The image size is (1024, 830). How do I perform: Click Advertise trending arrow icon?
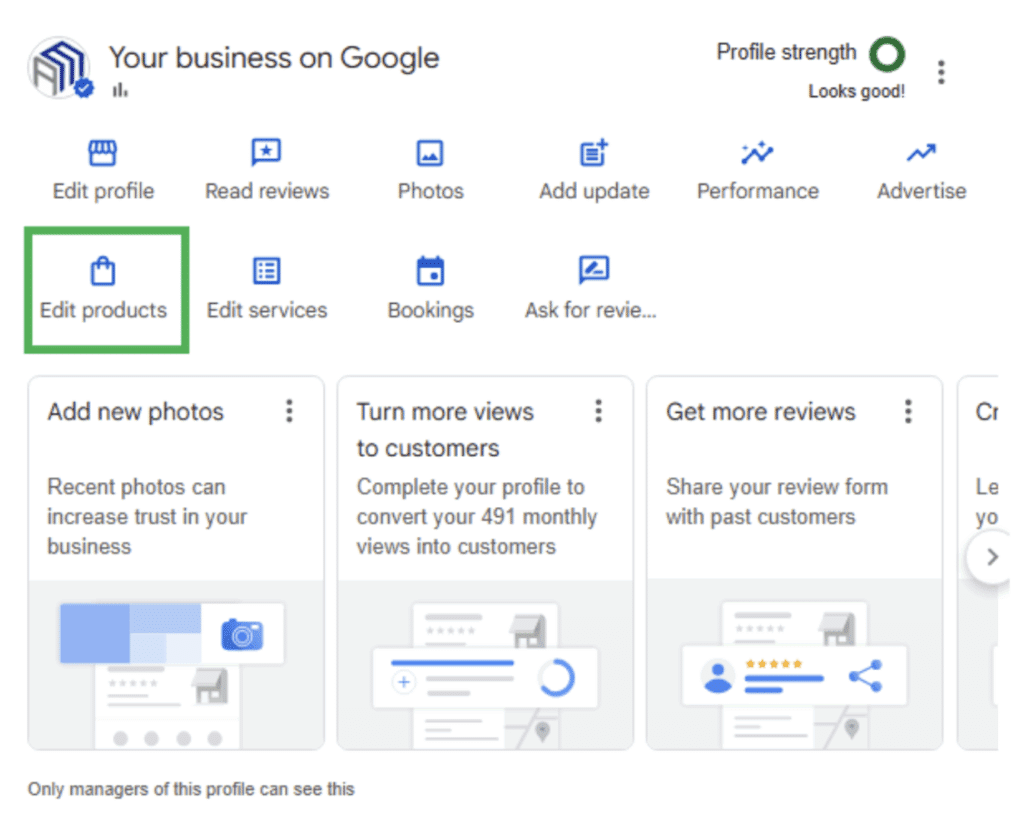921,153
